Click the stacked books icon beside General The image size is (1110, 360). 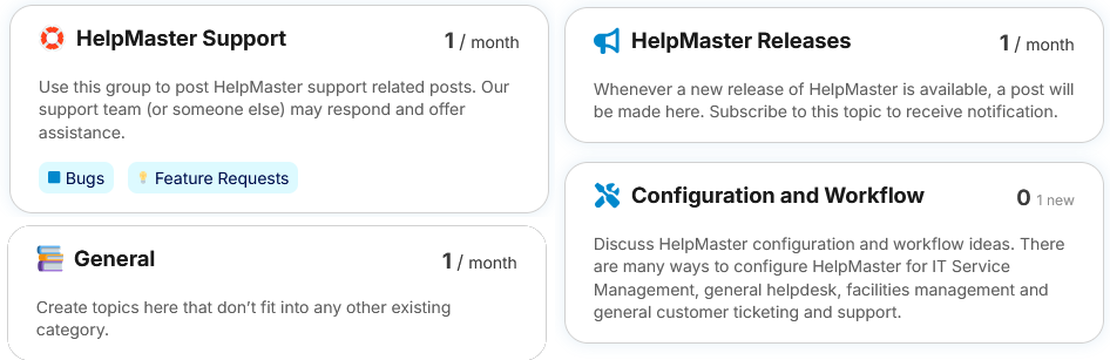click(50, 259)
